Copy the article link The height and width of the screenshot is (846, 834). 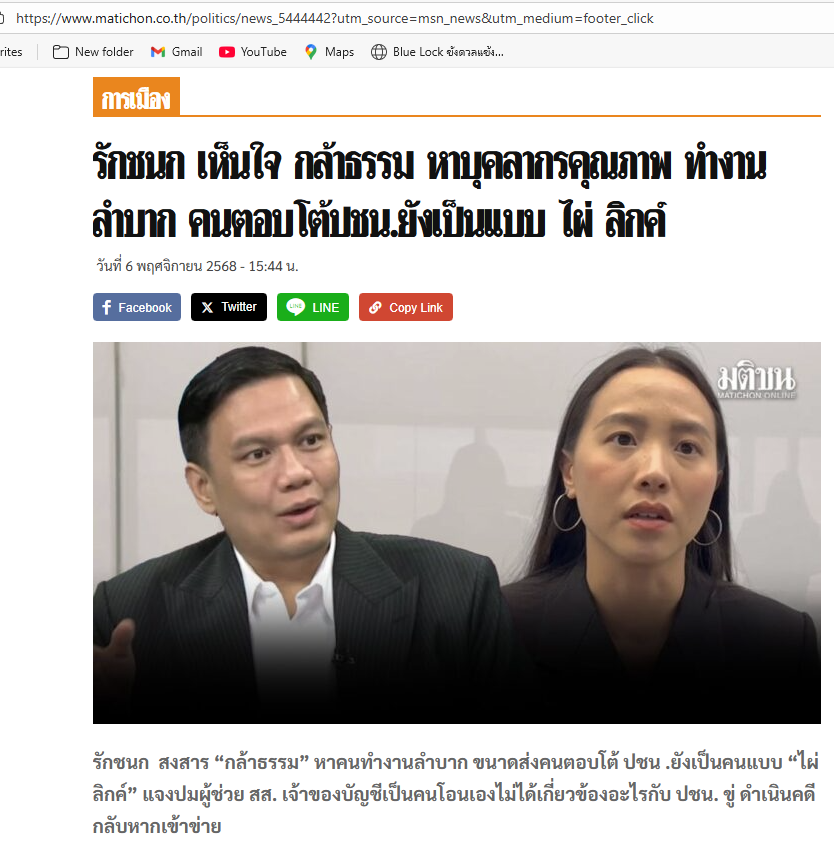tap(406, 307)
